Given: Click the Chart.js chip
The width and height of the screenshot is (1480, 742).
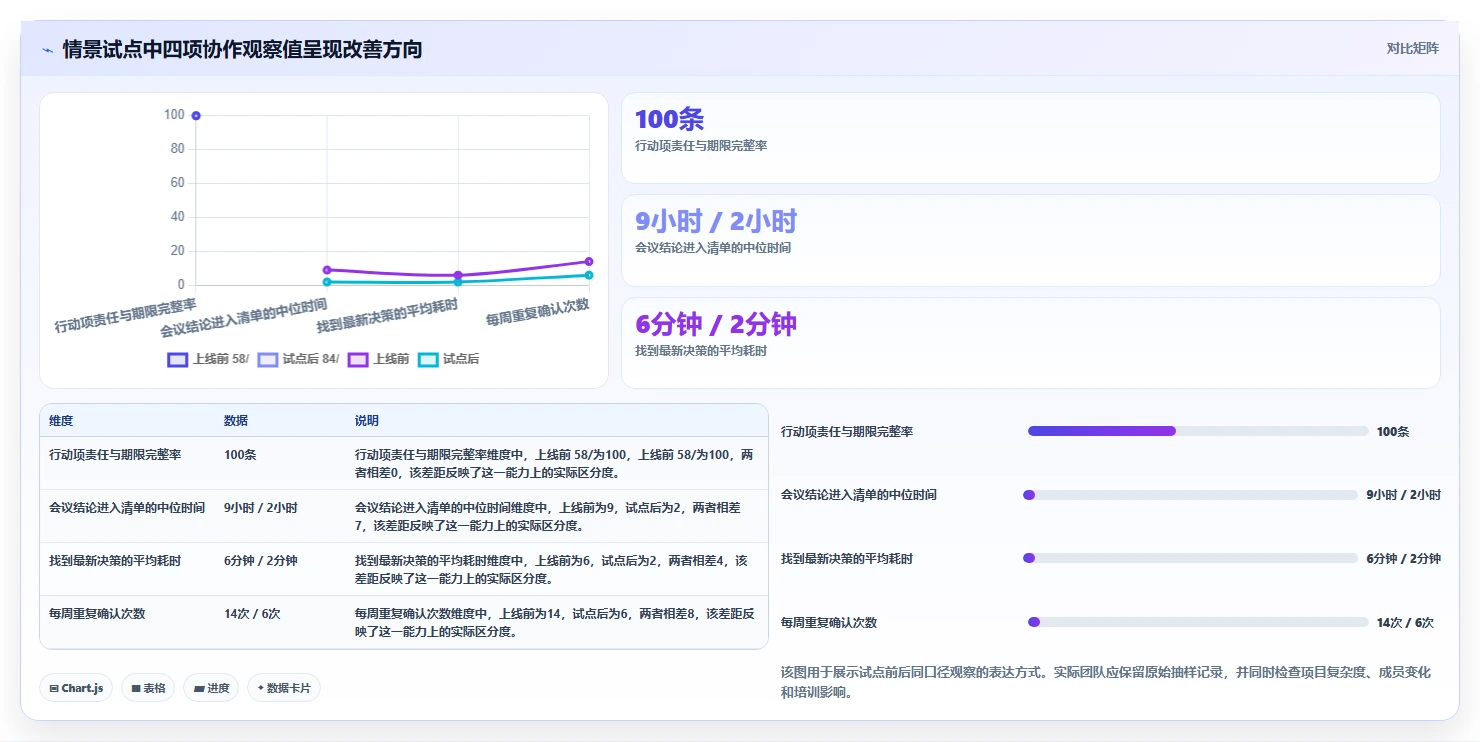Looking at the screenshot, I should (x=76, y=688).
